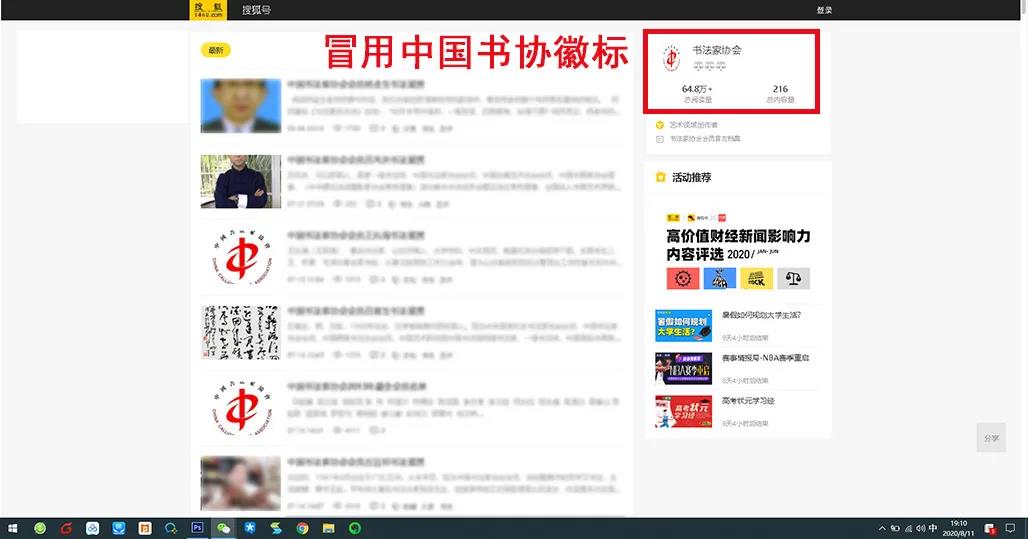The width and height of the screenshot is (1028, 539).
Task: Toggle the 中 input method indicator
Action: coord(933,529)
